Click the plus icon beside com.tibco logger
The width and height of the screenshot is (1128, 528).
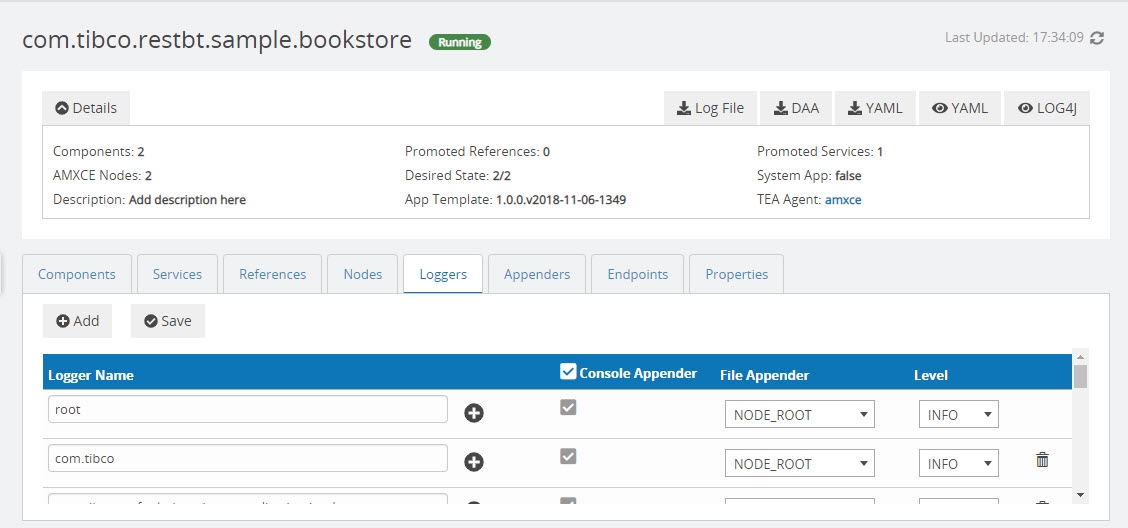(x=474, y=462)
